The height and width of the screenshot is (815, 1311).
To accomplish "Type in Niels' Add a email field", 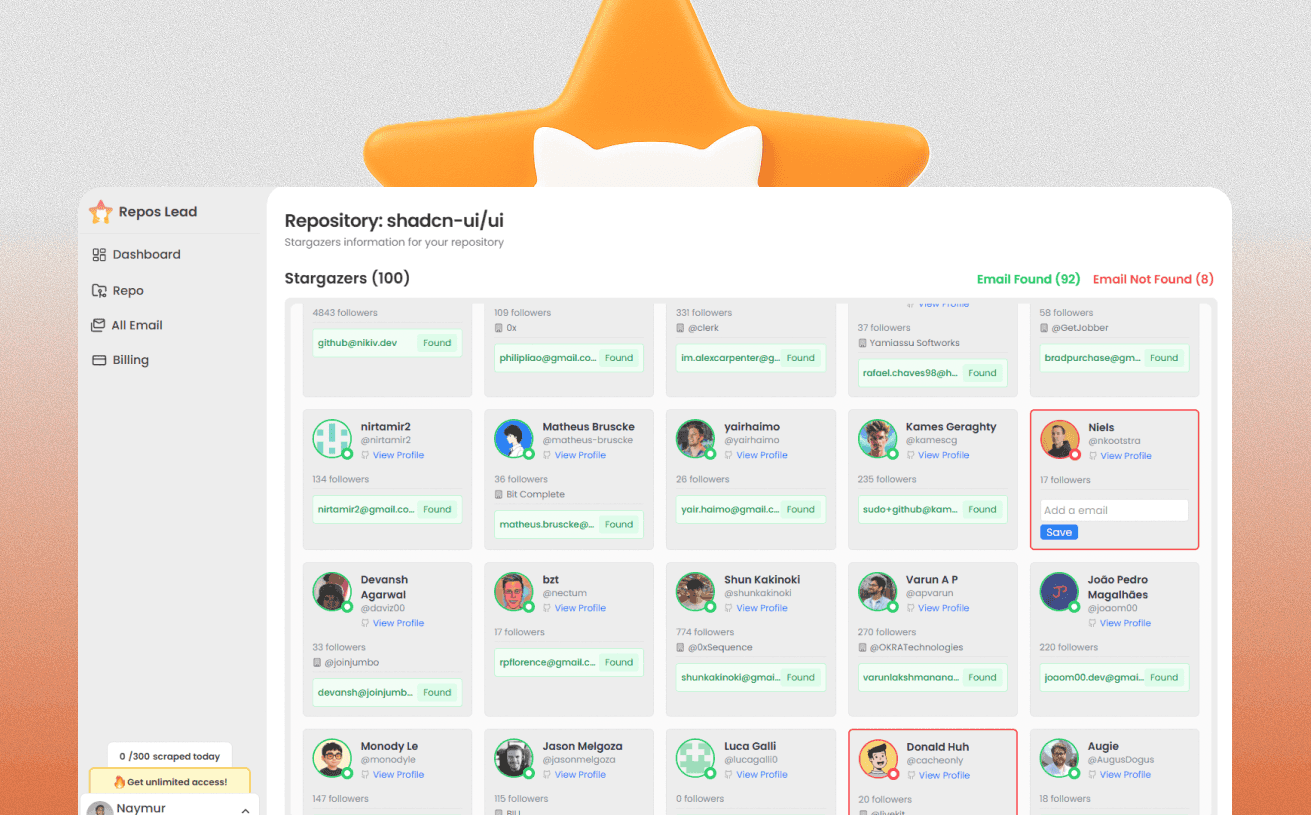I will pos(1113,510).
